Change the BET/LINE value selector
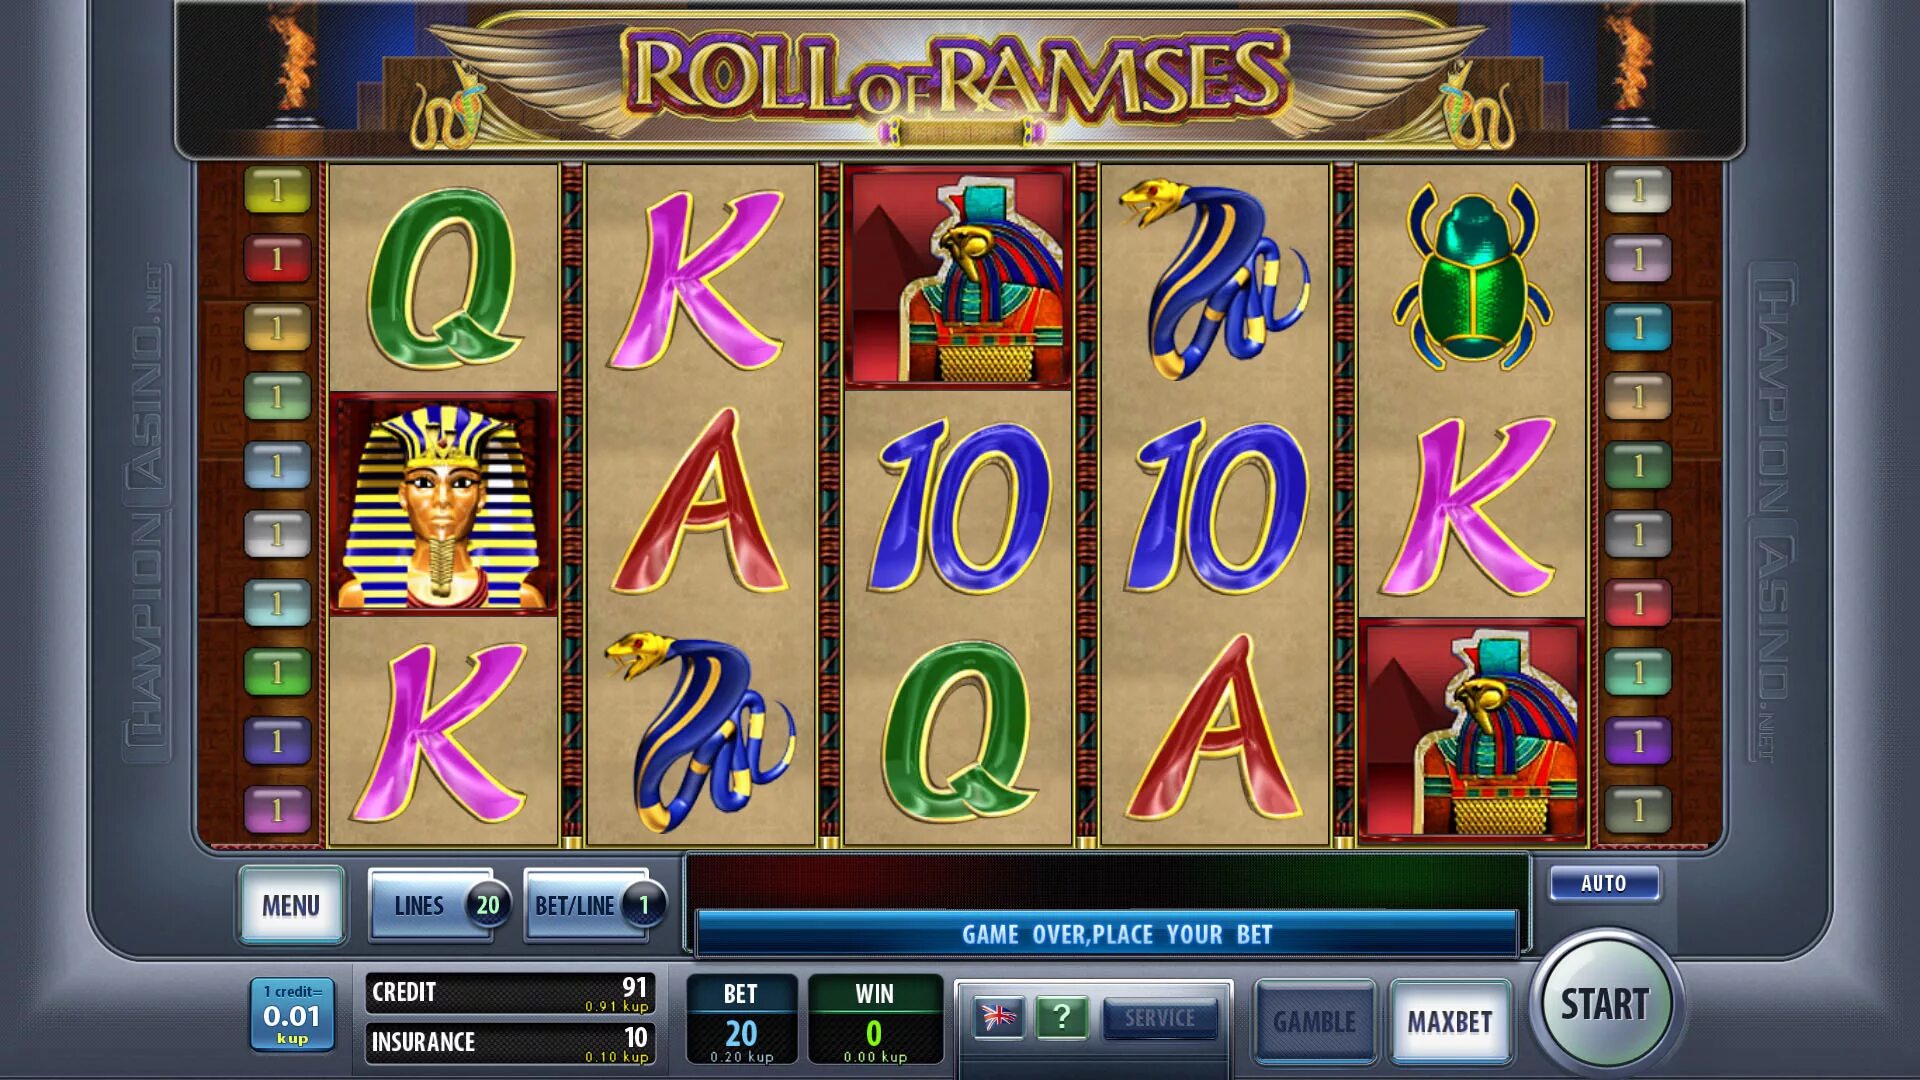Viewport: 1920px width, 1080px height. (596, 905)
